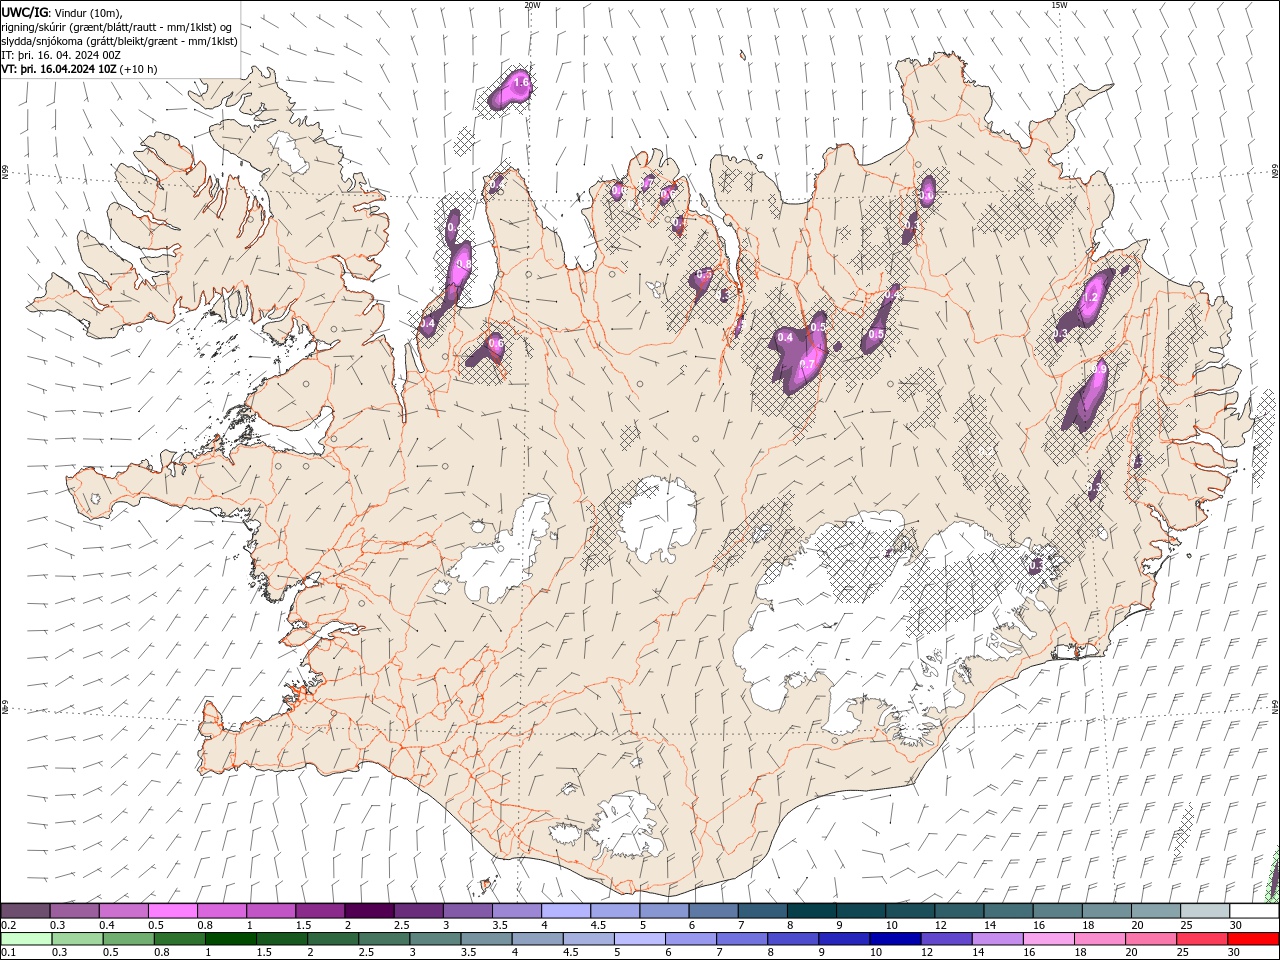
Task: Click the red 30 swatch in lower legend
Action: [x=1254, y=939]
